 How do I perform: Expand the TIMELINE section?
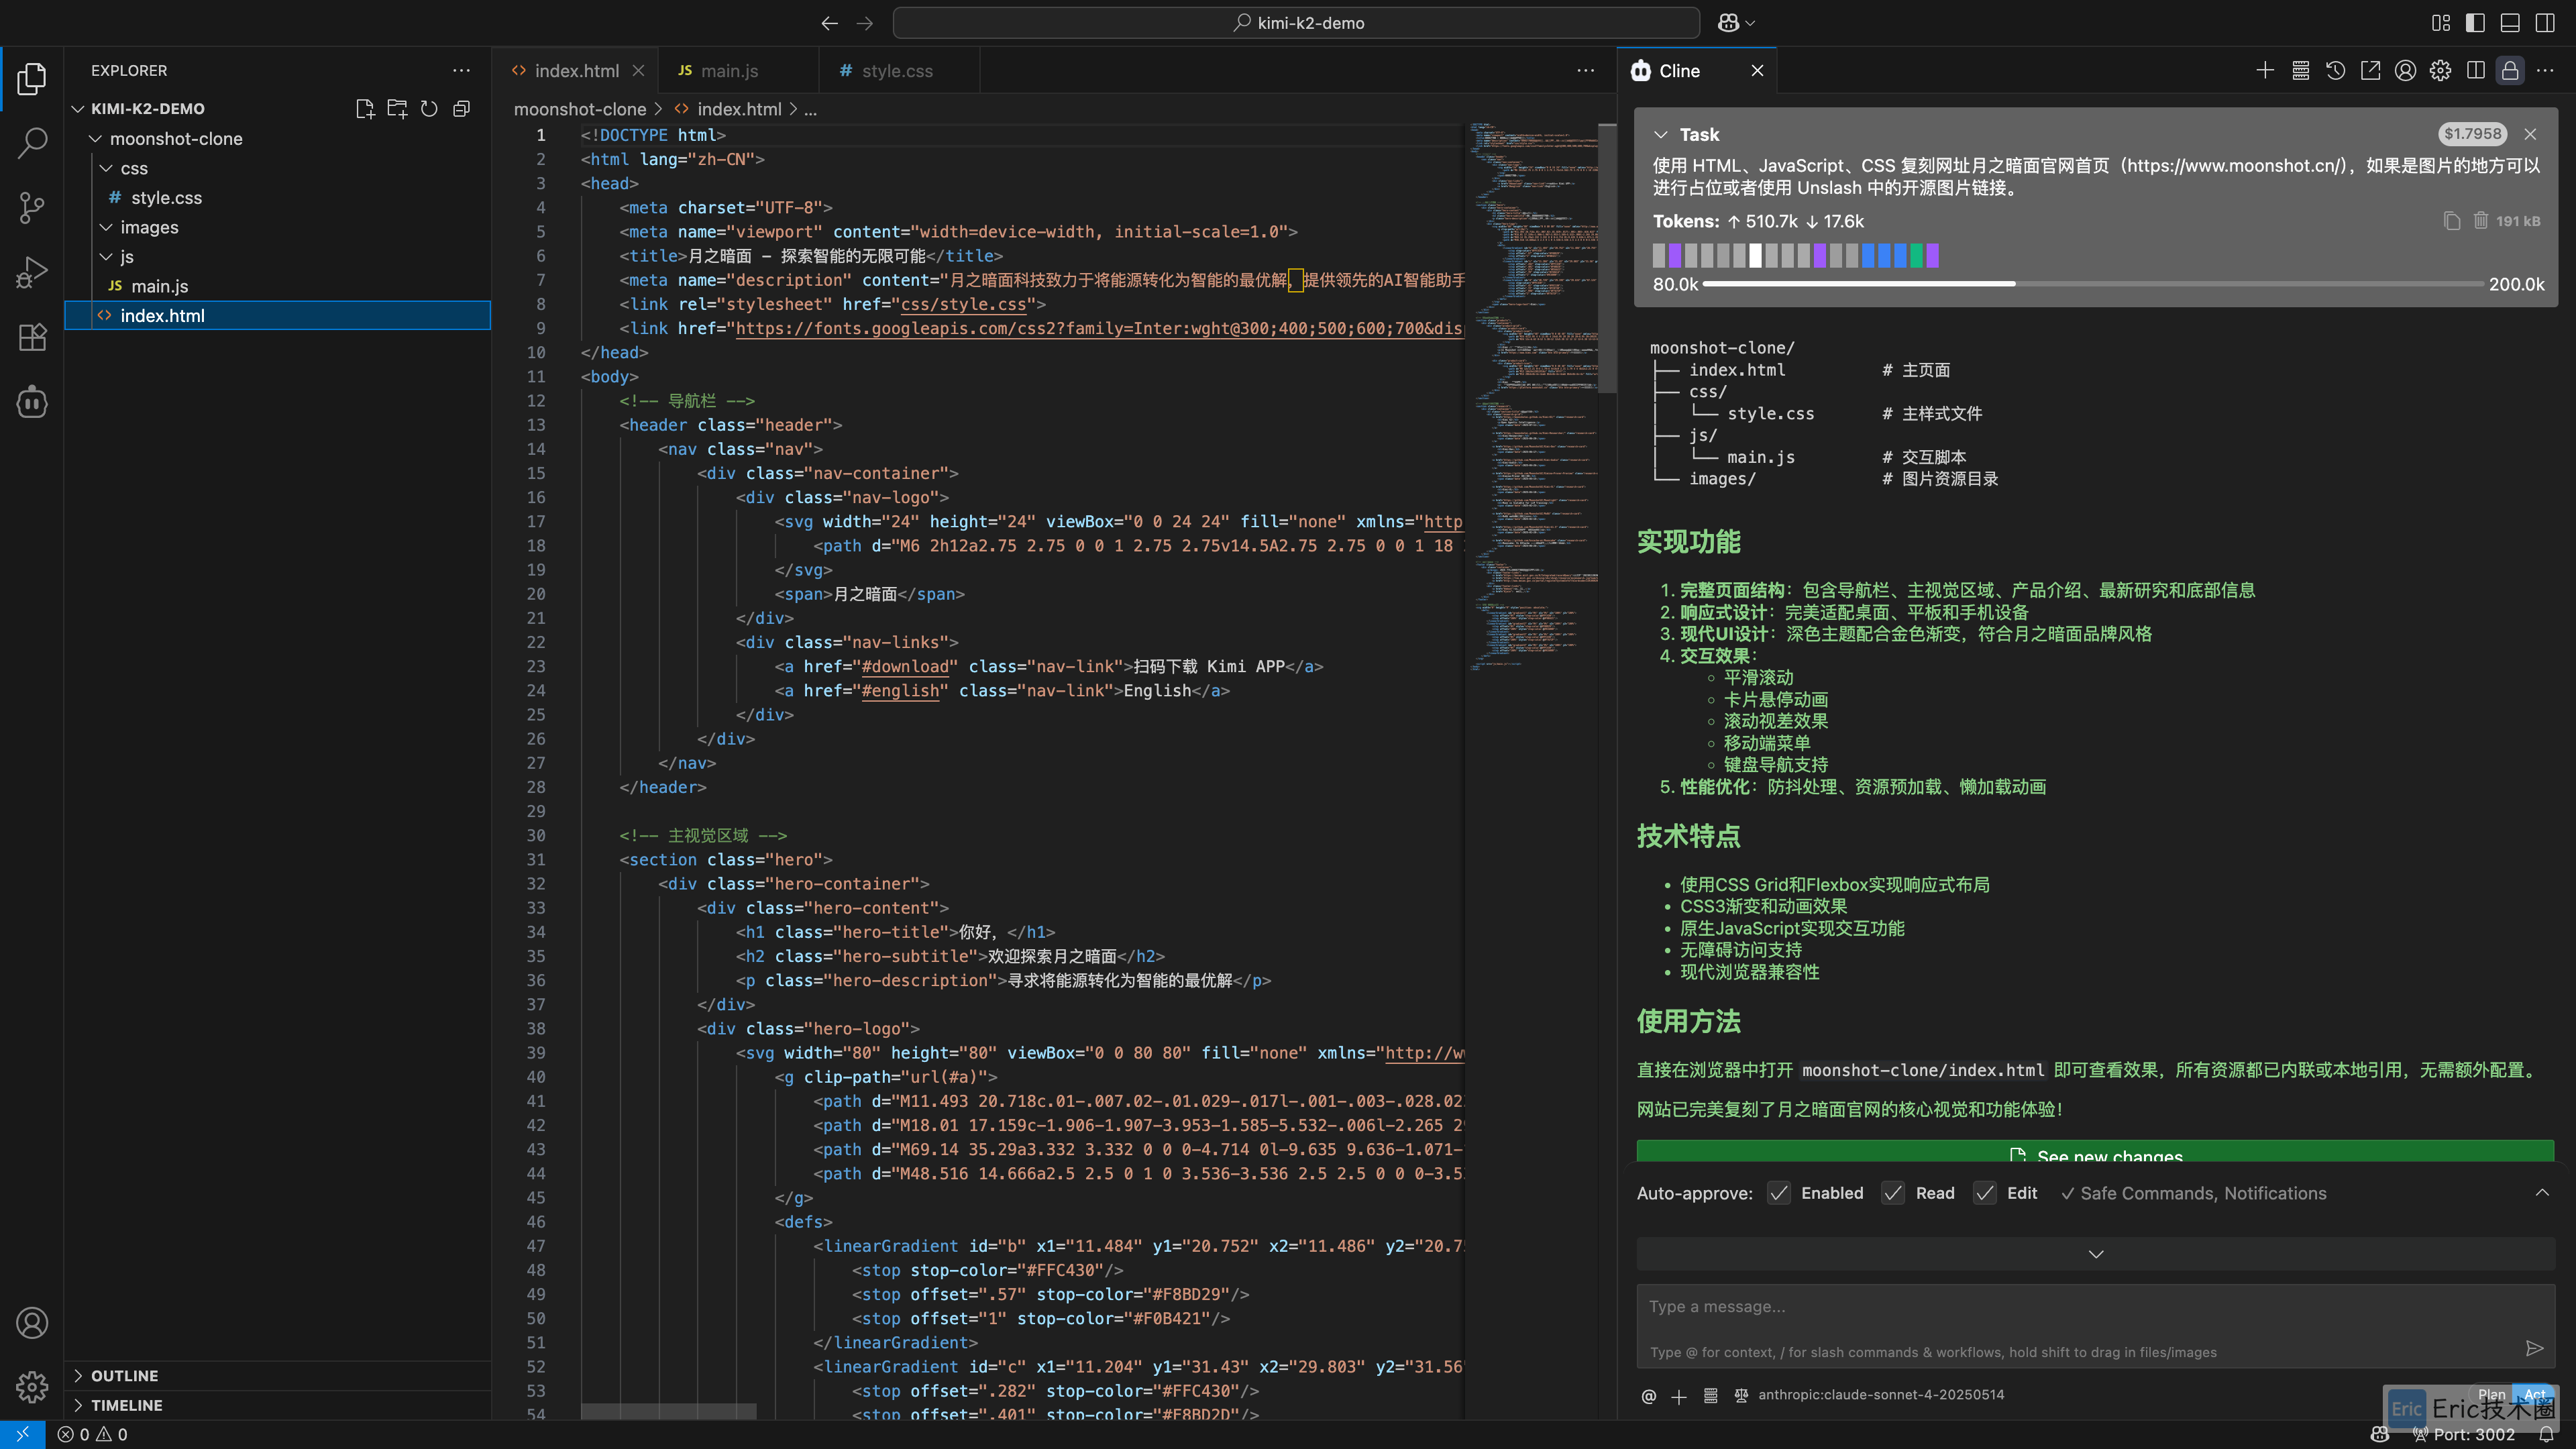78,1405
